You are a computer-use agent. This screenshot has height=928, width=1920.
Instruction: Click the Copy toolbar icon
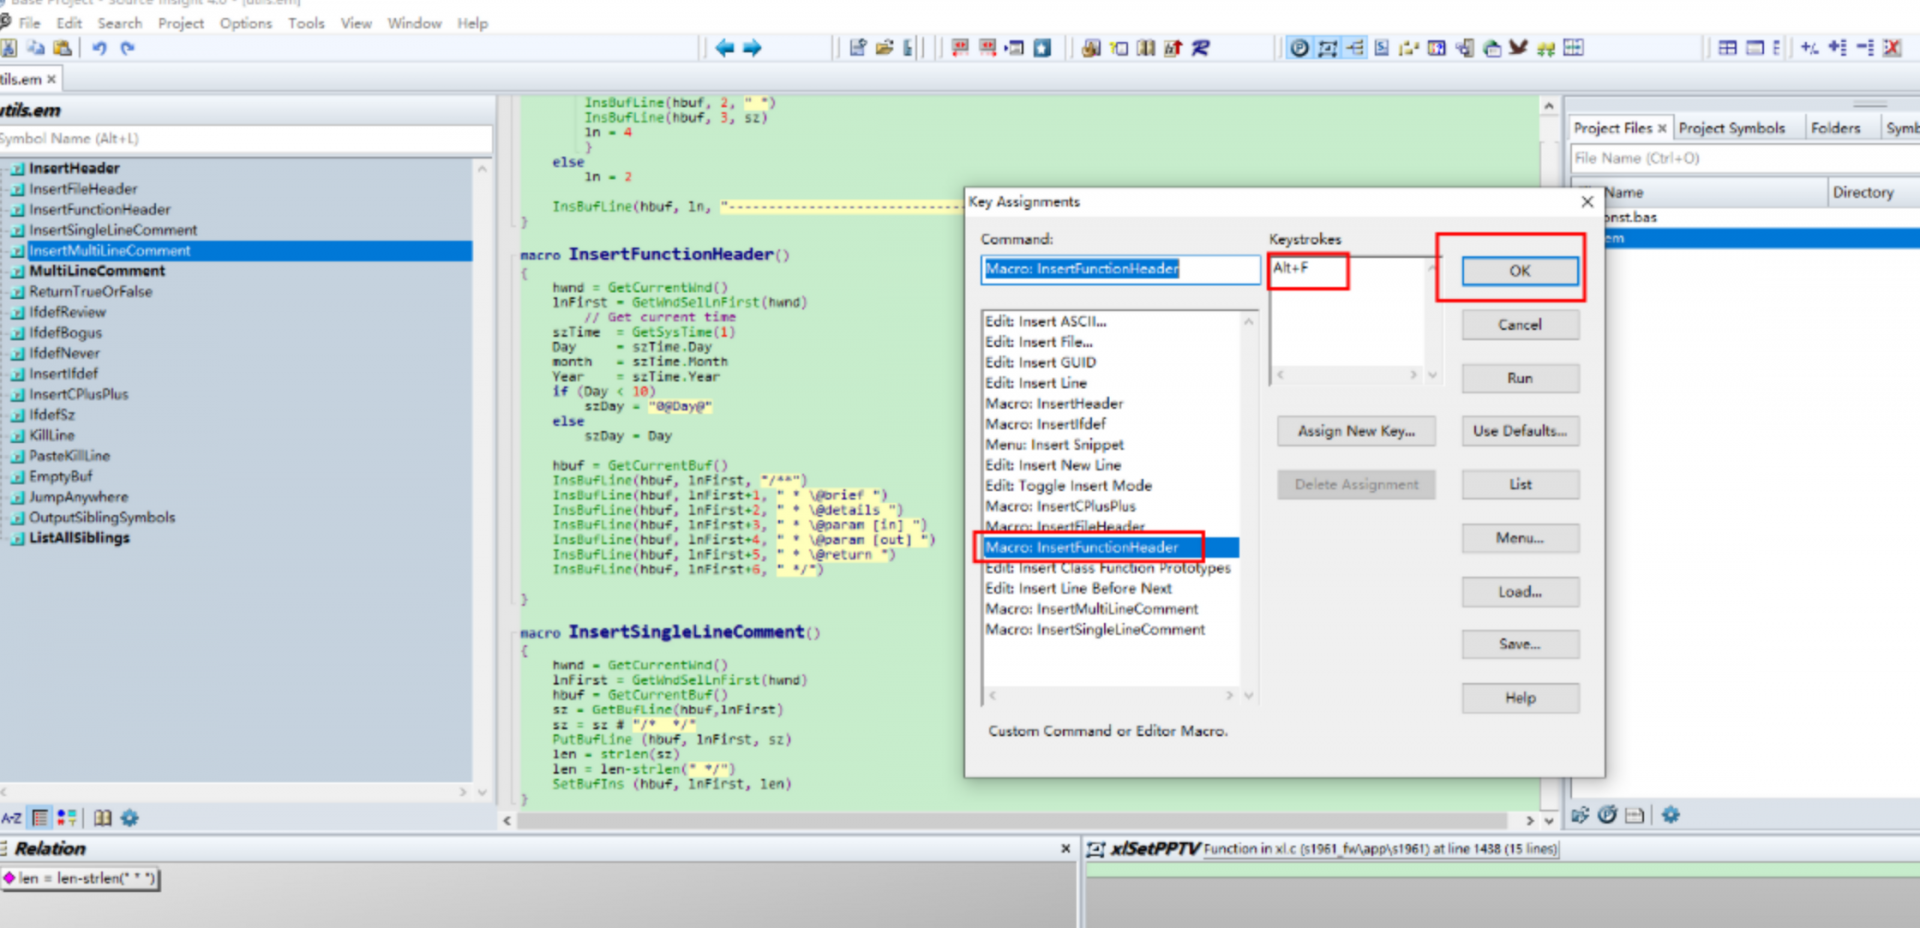(35, 48)
